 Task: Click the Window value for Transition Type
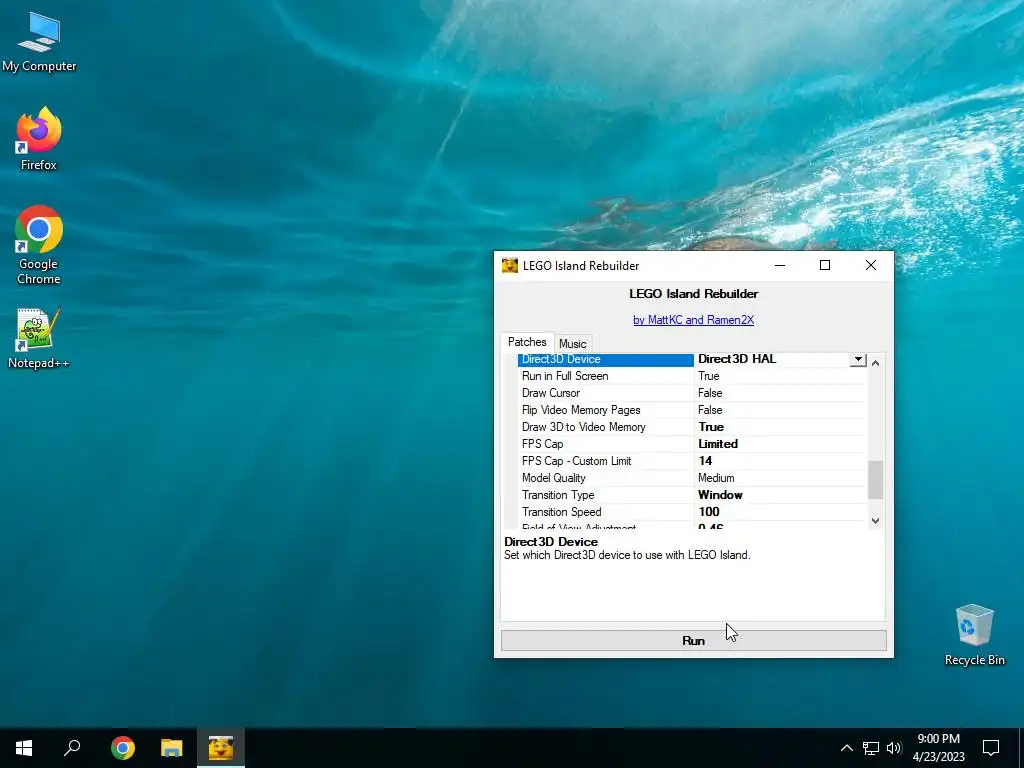720,495
